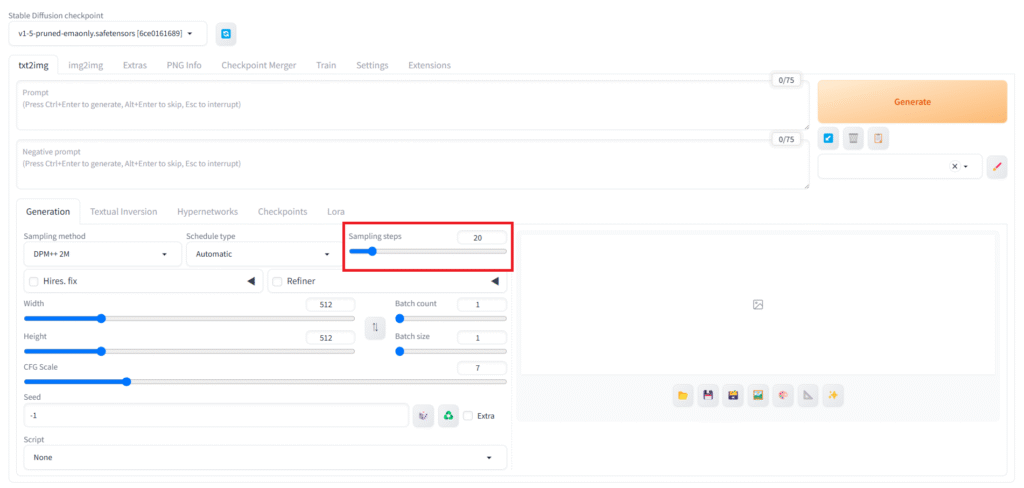Switch to the img2img tab
Viewport: 1024px width, 488px height.
pyautogui.click(x=85, y=65)
